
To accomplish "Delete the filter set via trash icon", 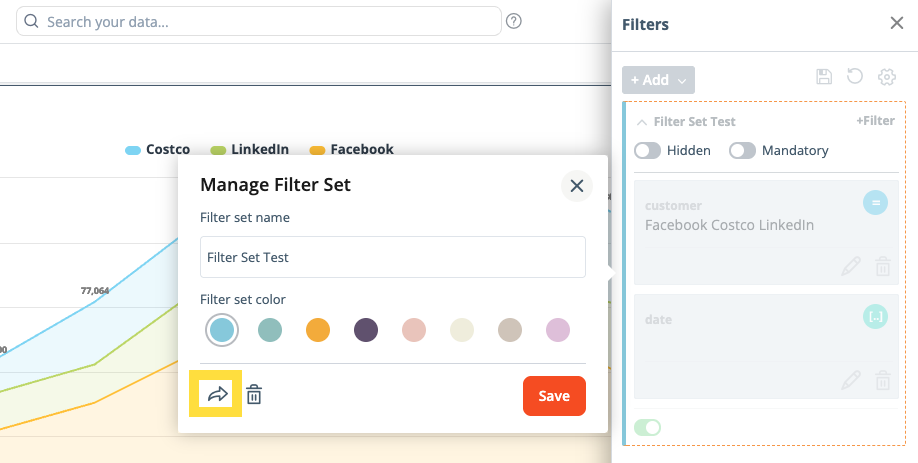I will (255, 395).
